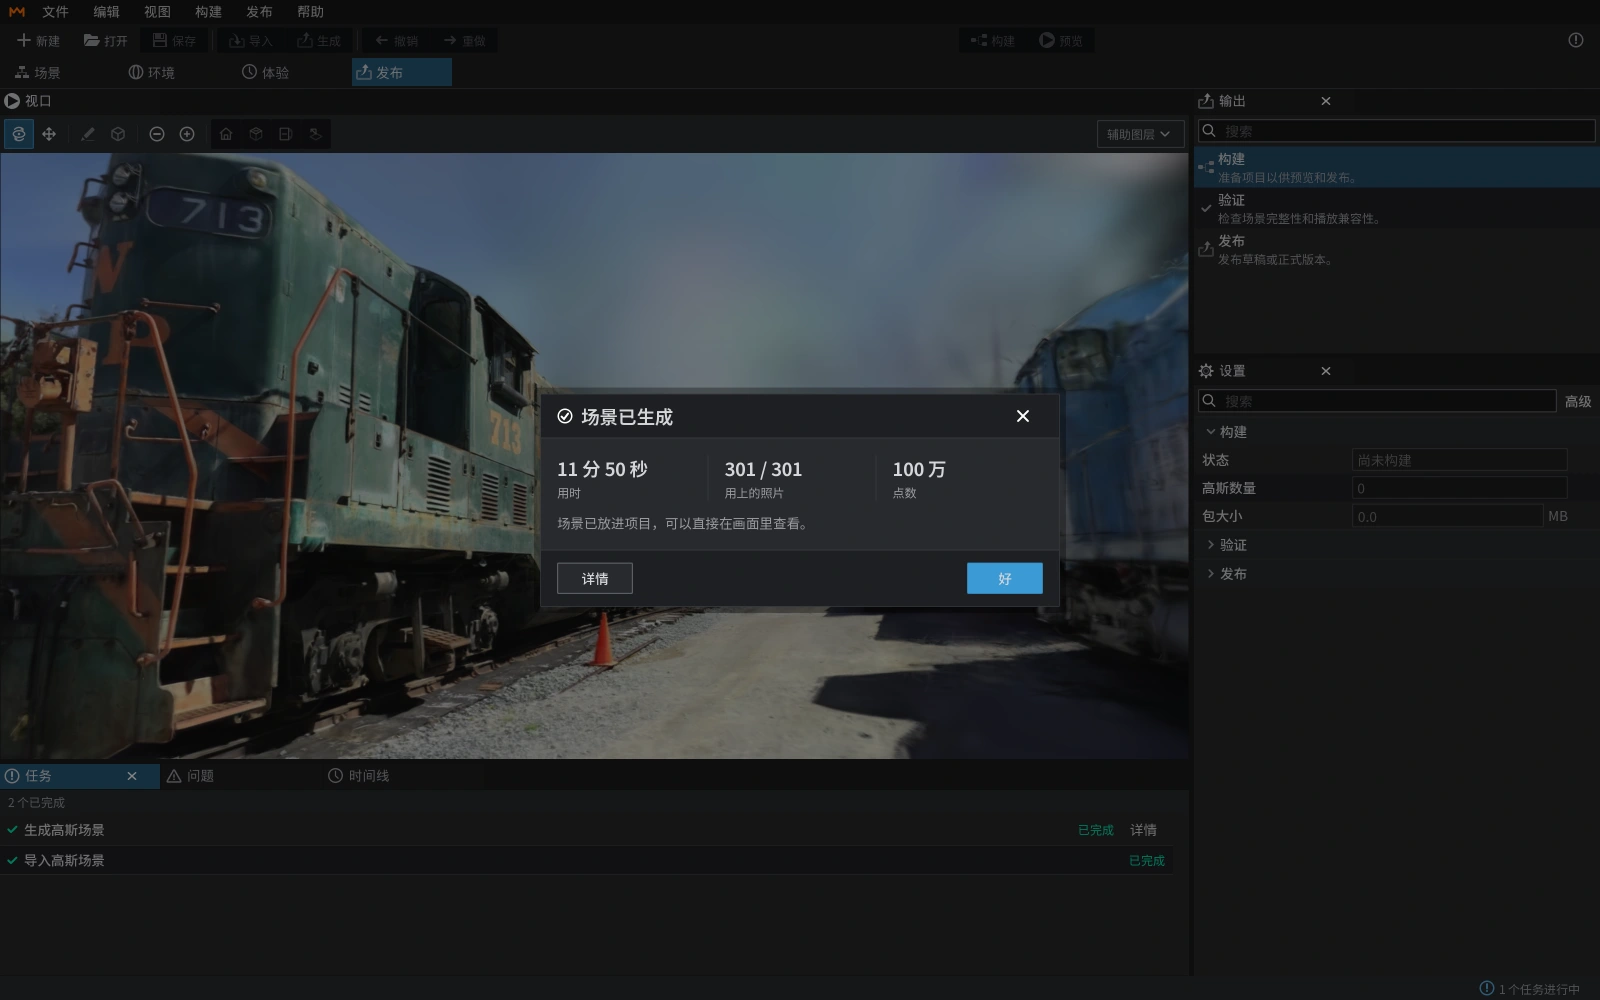The height and width of the screenshot is (1000, 1600).
Task: Click the 导入 toolbar button
Action: tap(251, 41)
